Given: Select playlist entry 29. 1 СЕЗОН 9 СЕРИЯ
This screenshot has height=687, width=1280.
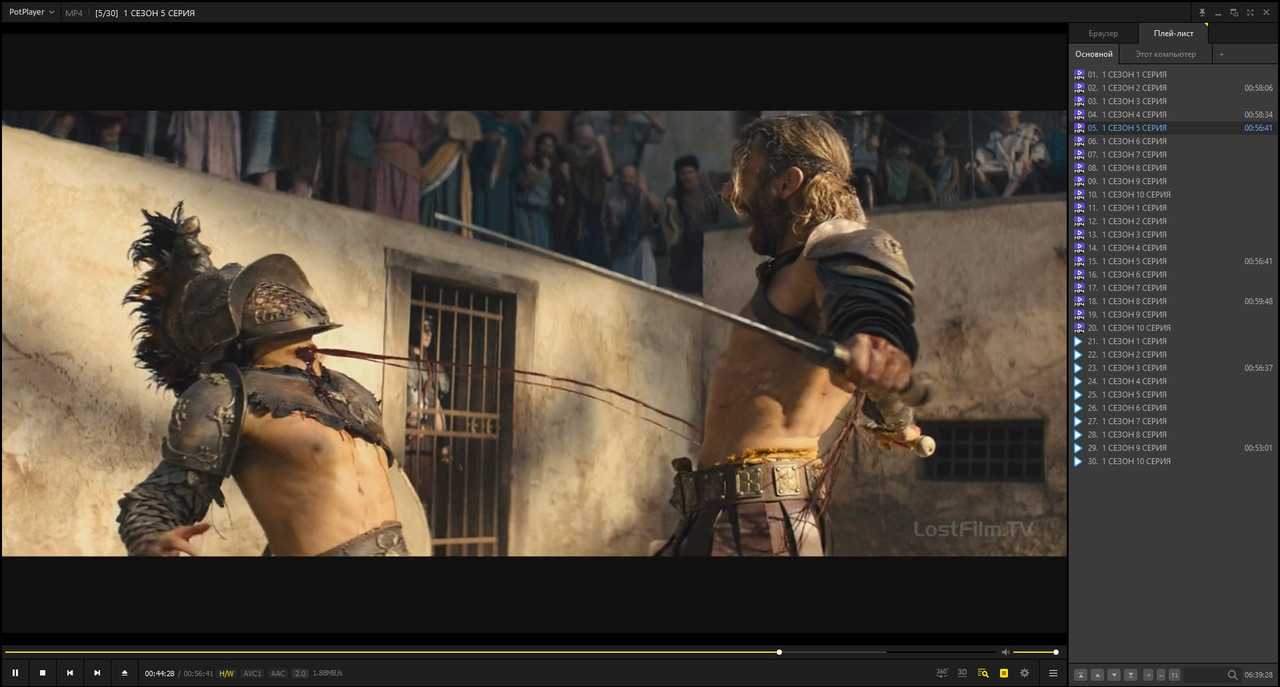Looking at the screenshot, I should click(1173, 448).
